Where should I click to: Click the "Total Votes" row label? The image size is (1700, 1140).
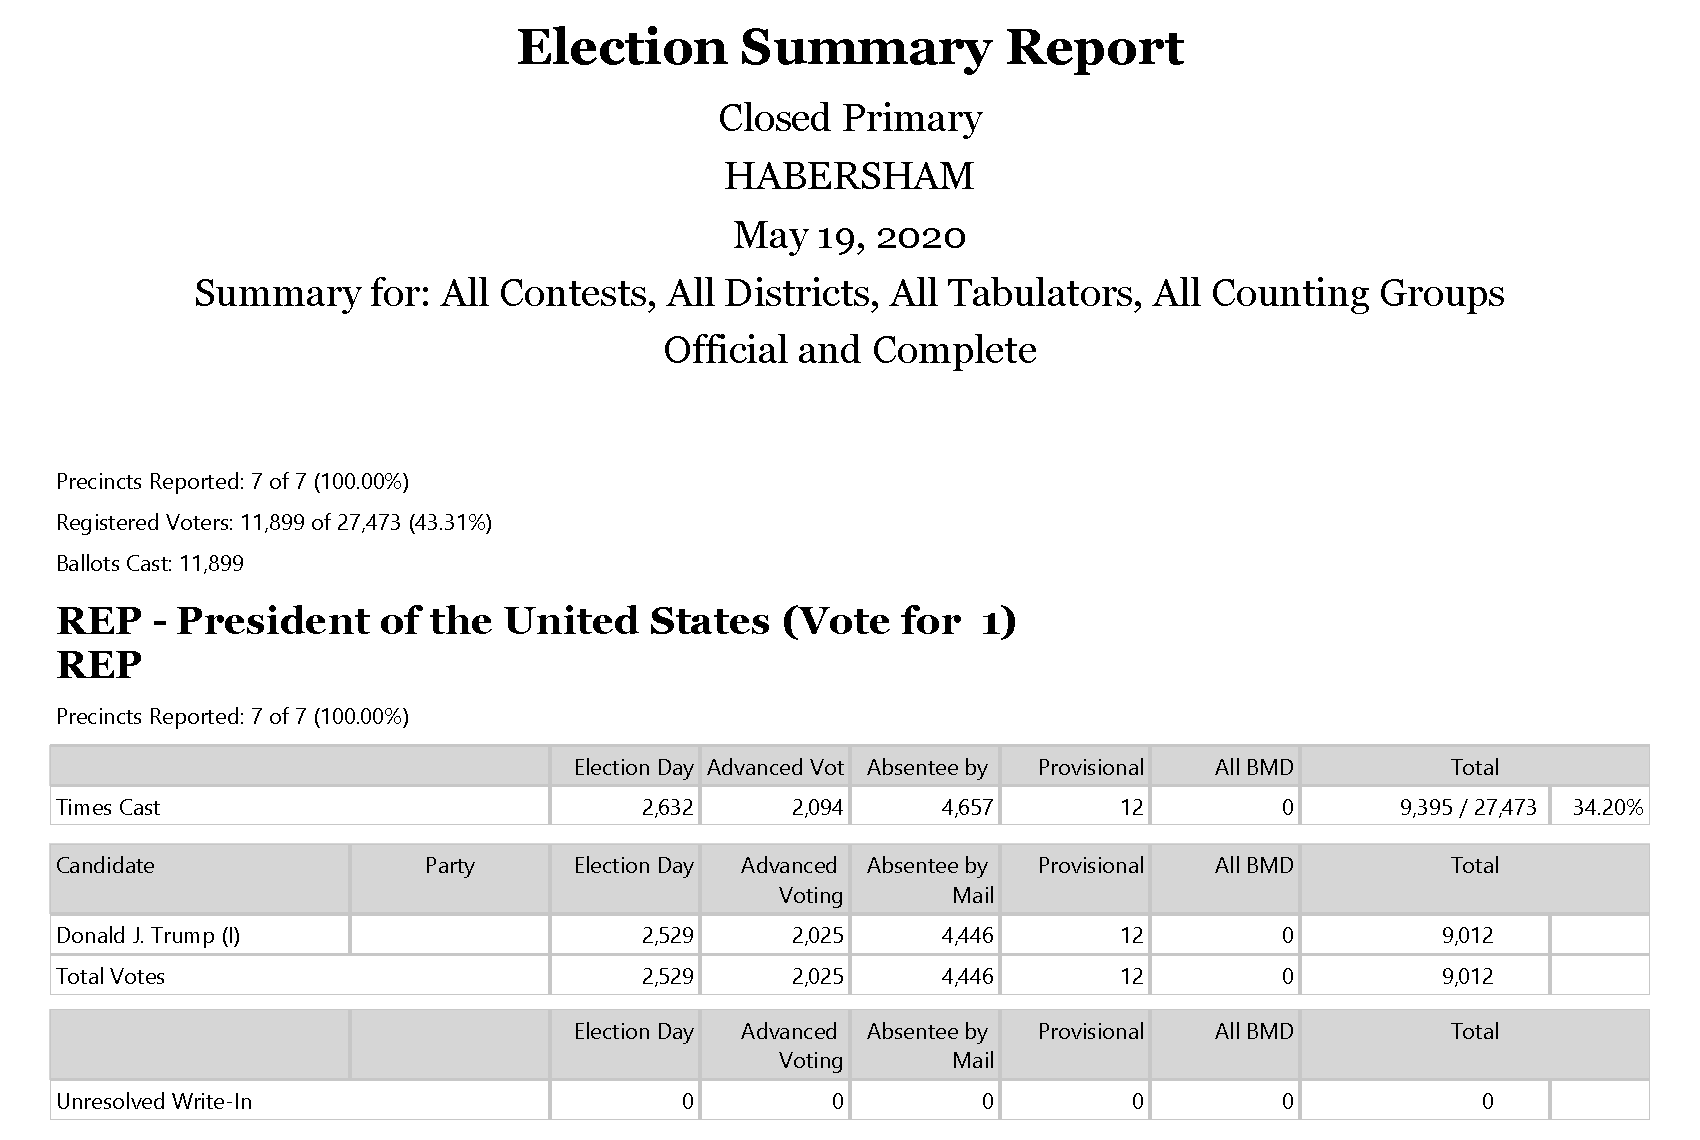[110, 977]
